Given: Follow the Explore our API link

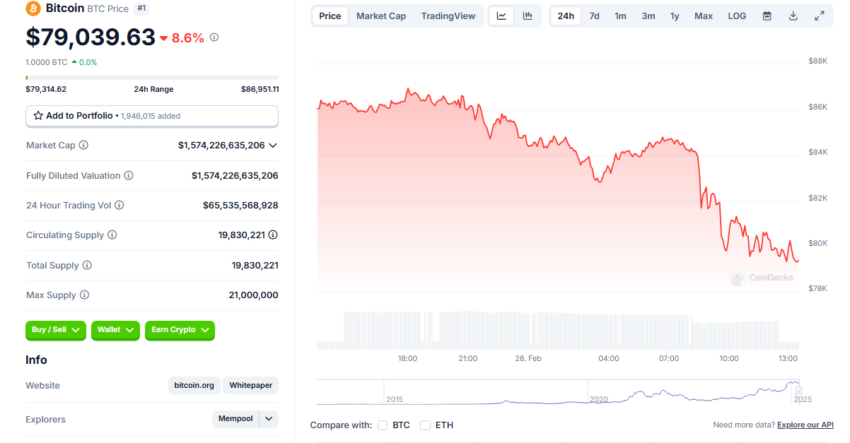Looking at the screenshot, I should (805, 425).
